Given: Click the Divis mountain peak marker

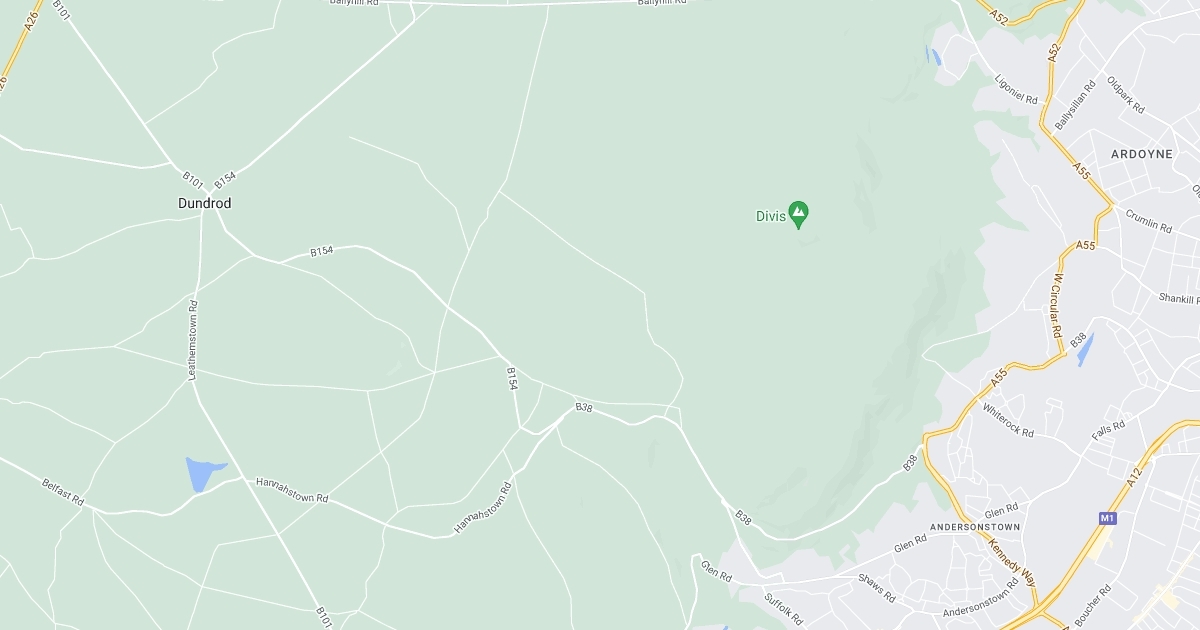Looking at the screenshot, I should point(798,214).
